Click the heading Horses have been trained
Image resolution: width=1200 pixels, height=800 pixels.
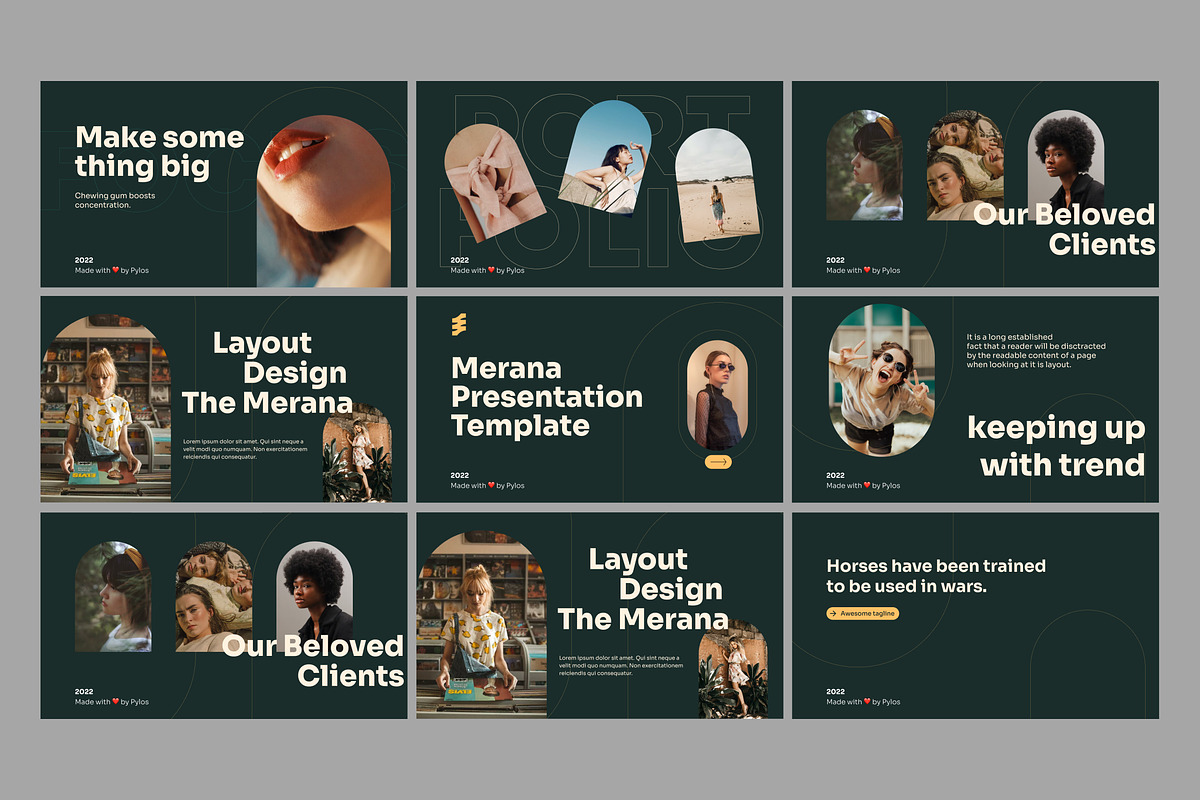[936, 576]
